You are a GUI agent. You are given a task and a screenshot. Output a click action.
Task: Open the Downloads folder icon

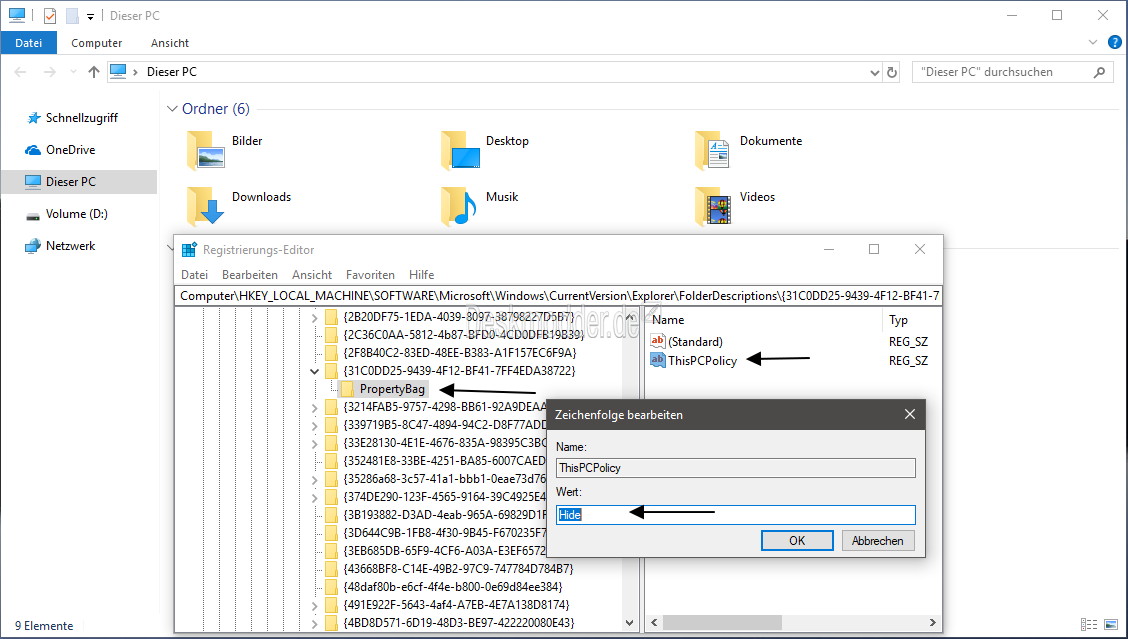[x=206, y=206]
